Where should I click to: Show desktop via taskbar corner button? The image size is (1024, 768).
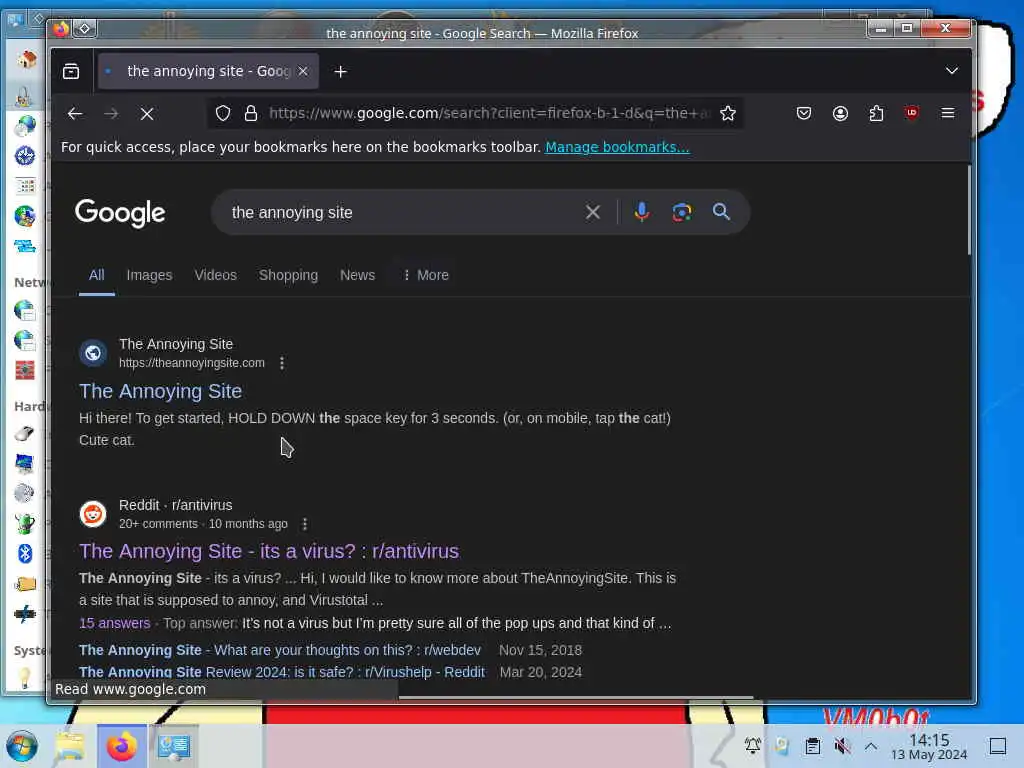coord(998,746)
